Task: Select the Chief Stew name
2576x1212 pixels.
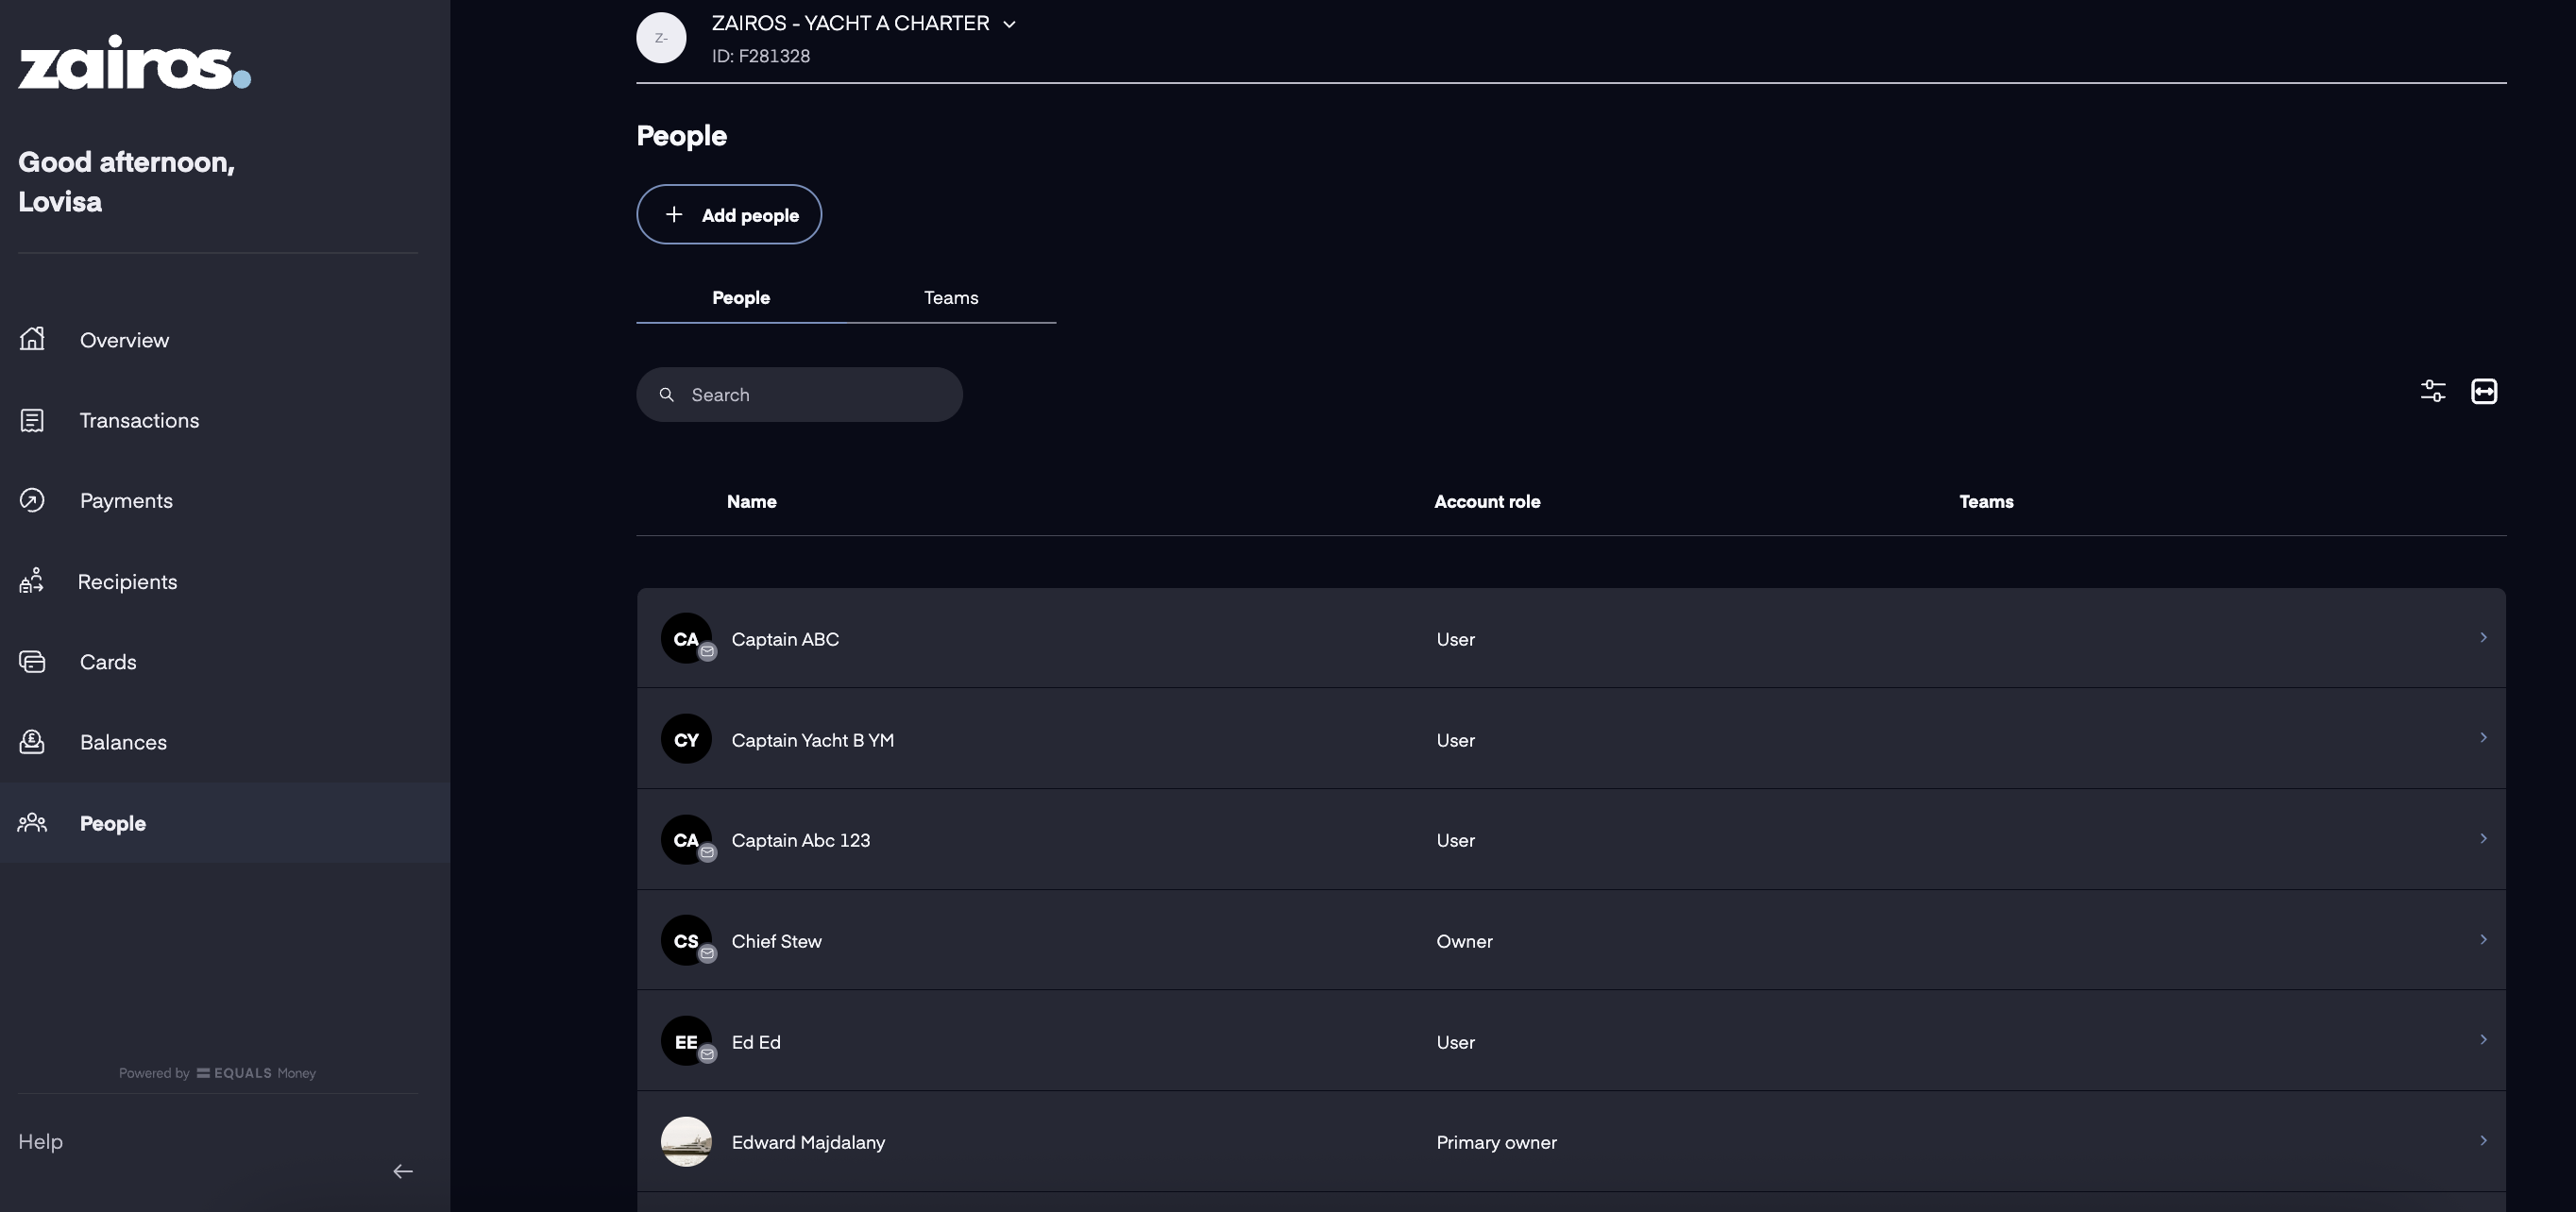Action: (x=776, y=941)
